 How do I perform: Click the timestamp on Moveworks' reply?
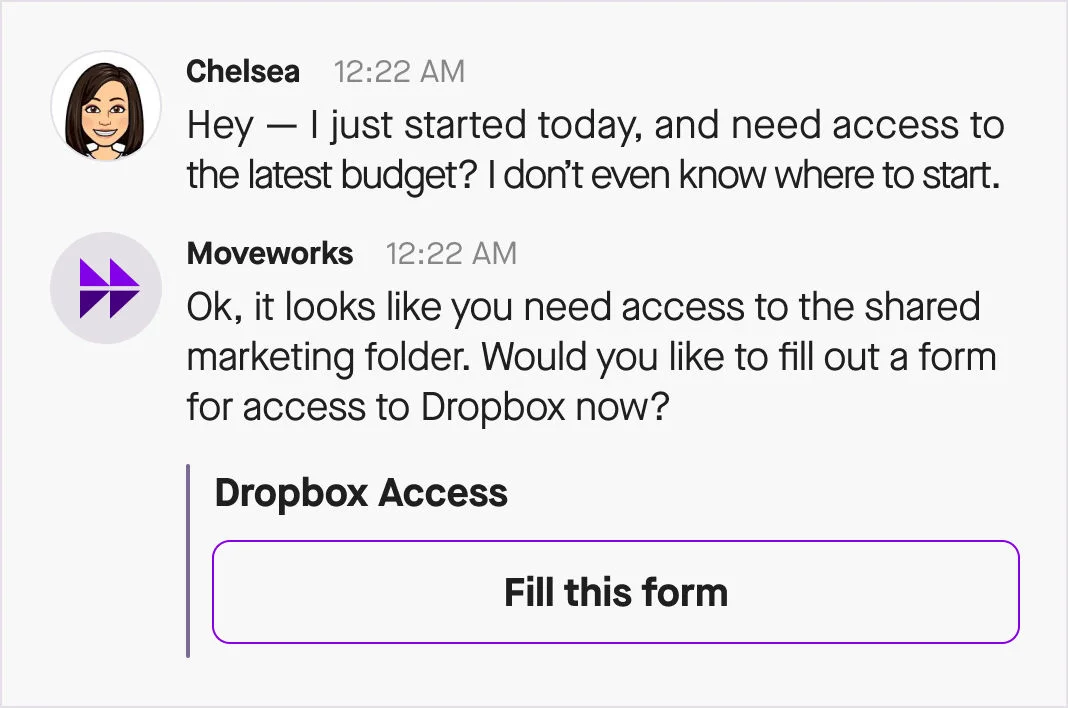pos(451,254)
